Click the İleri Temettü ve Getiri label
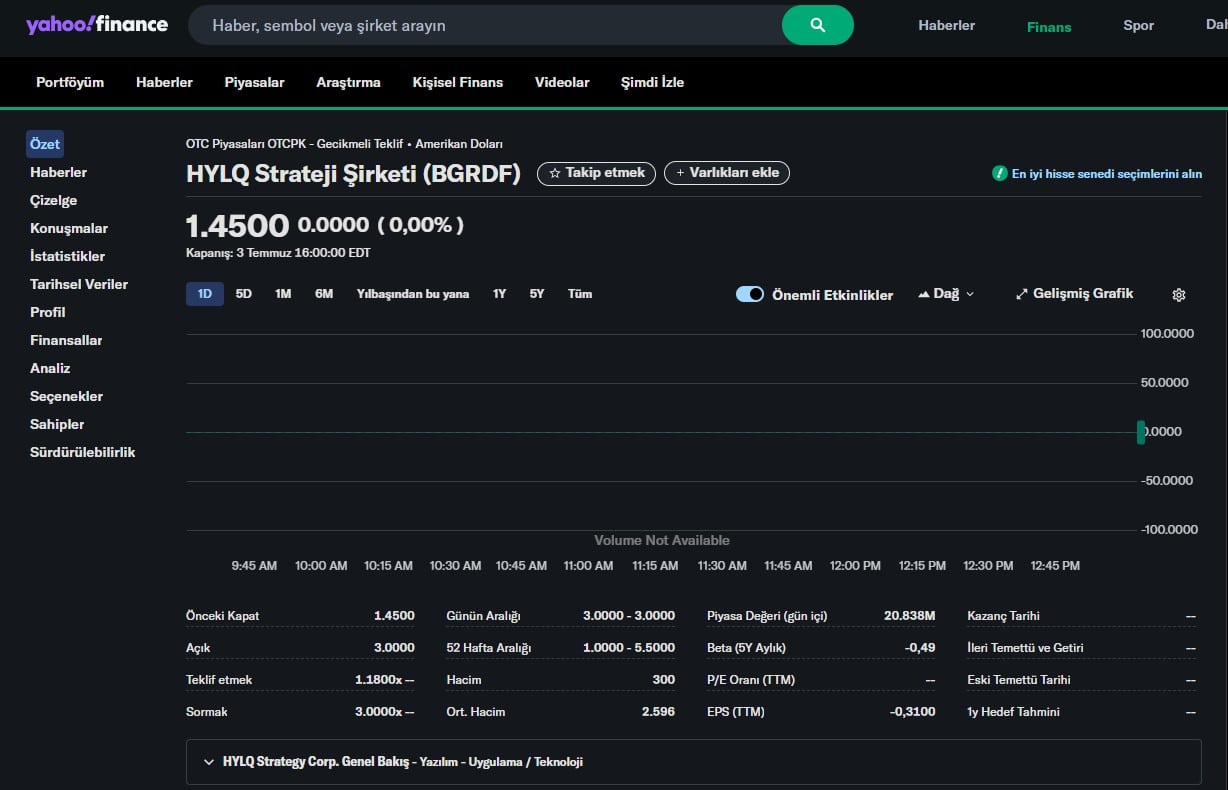Screen dimensions: 1228x790 (x=1025, y=648)
